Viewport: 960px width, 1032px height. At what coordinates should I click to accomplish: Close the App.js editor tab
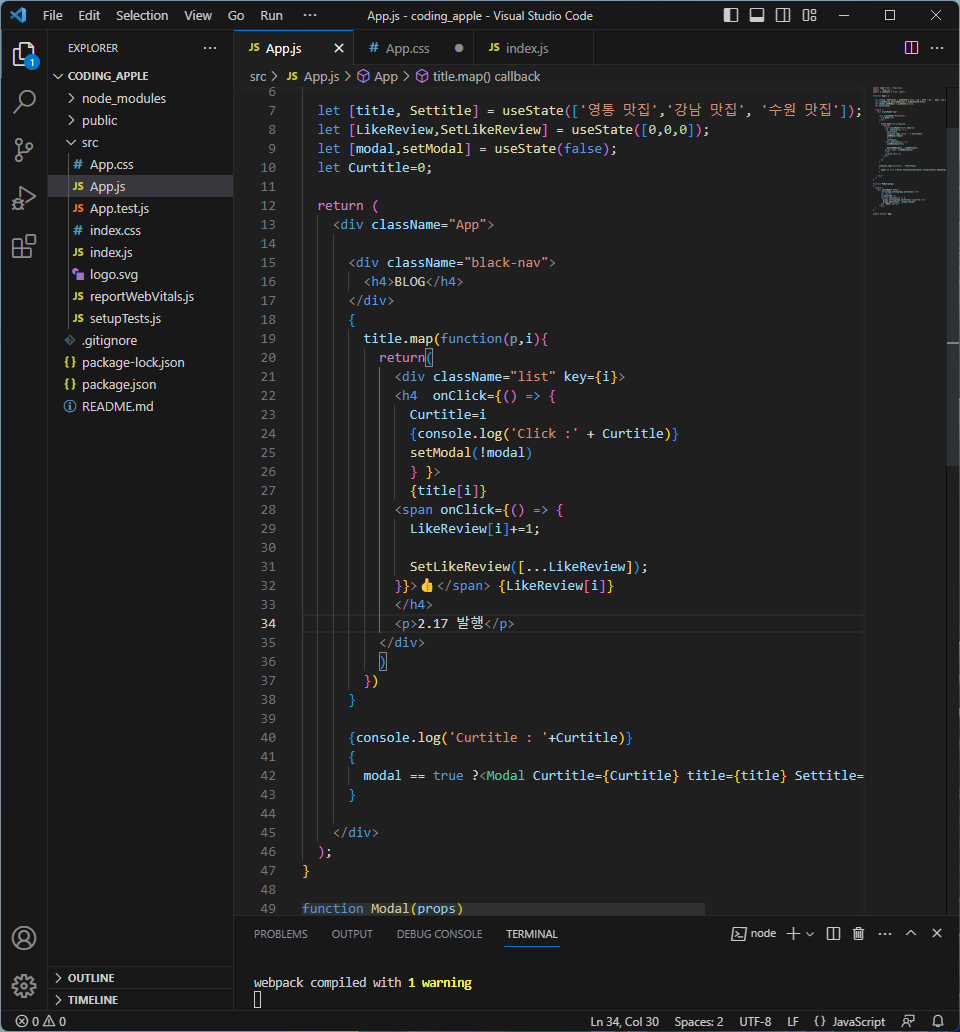339,48
